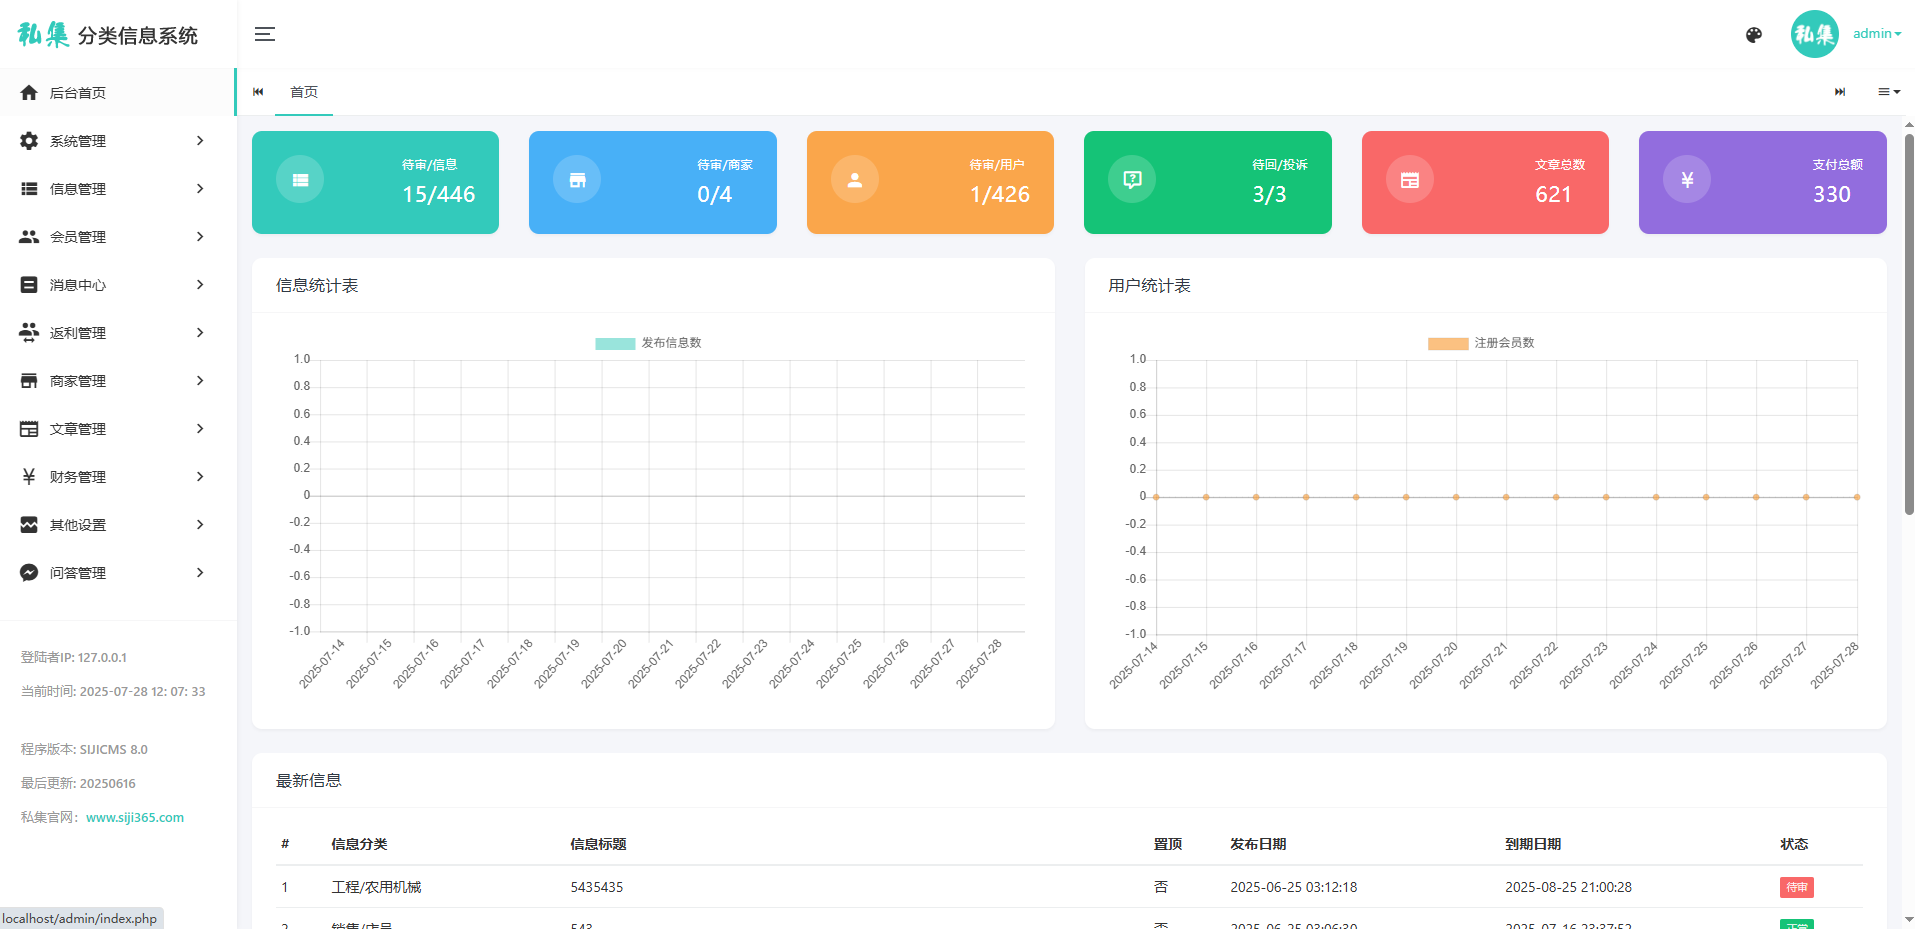The height and width of the screenshot is (929, 1915).
Task: Expand the 系统管理 menu chevron
Action: (200, 141)
